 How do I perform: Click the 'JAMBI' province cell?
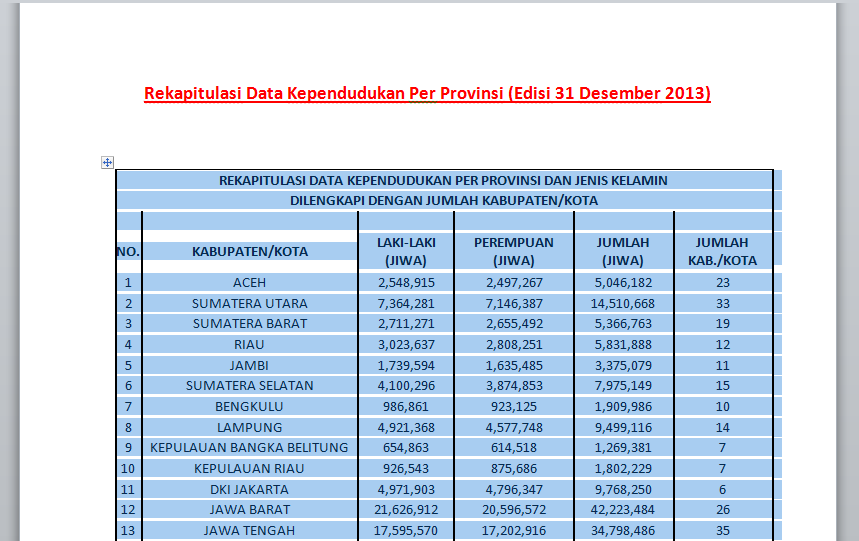click(249, 365)
